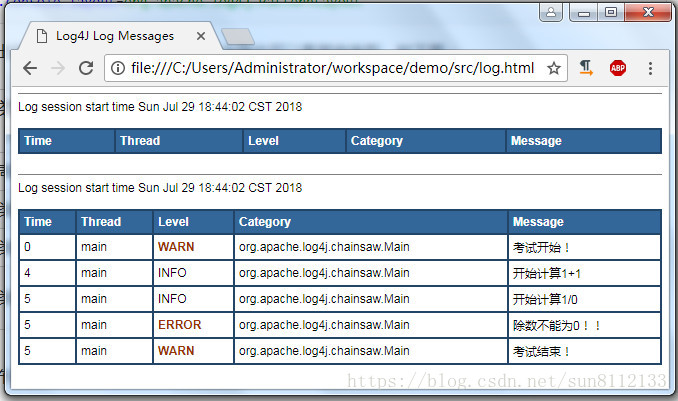This screenshot has width=678, height=401.
Task: Close the Log4J Log Messages tab
Action: pyautogui.click(x=201, y=36)
